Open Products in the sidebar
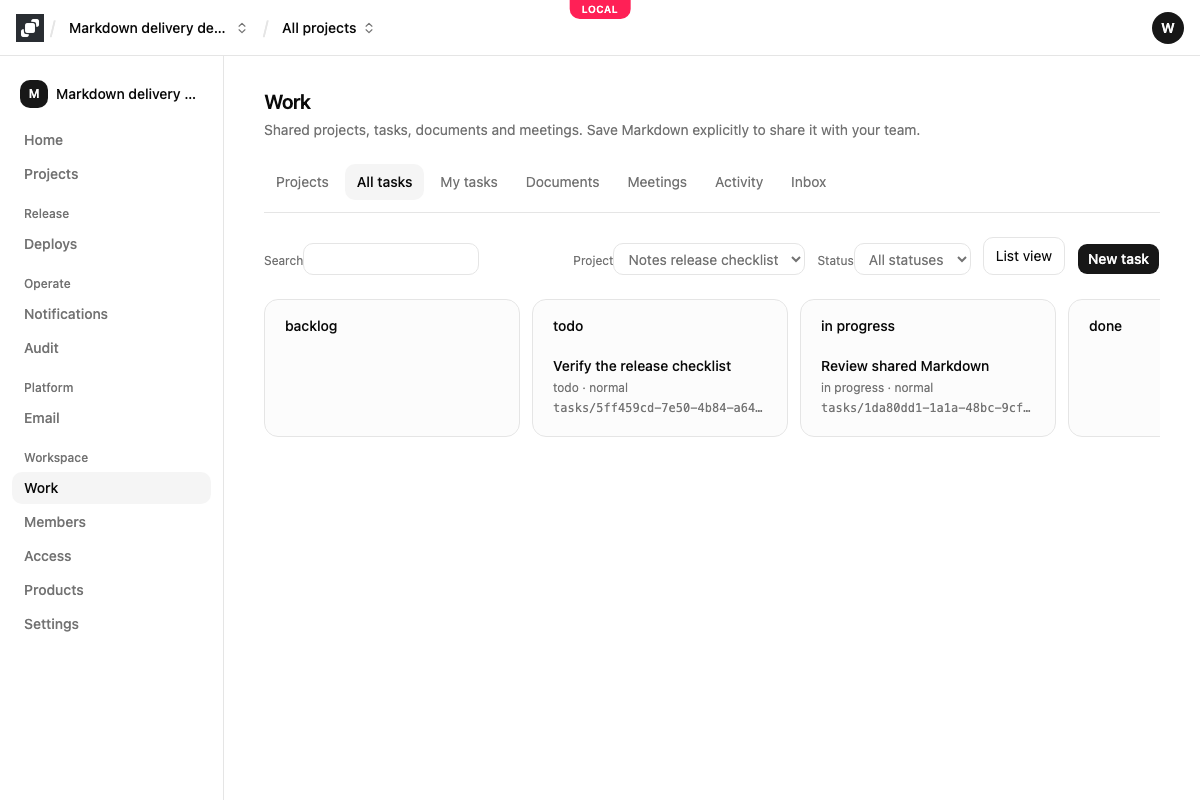Screen dimensions: 1200x800 pyautogui.click(x=111, y=590)
